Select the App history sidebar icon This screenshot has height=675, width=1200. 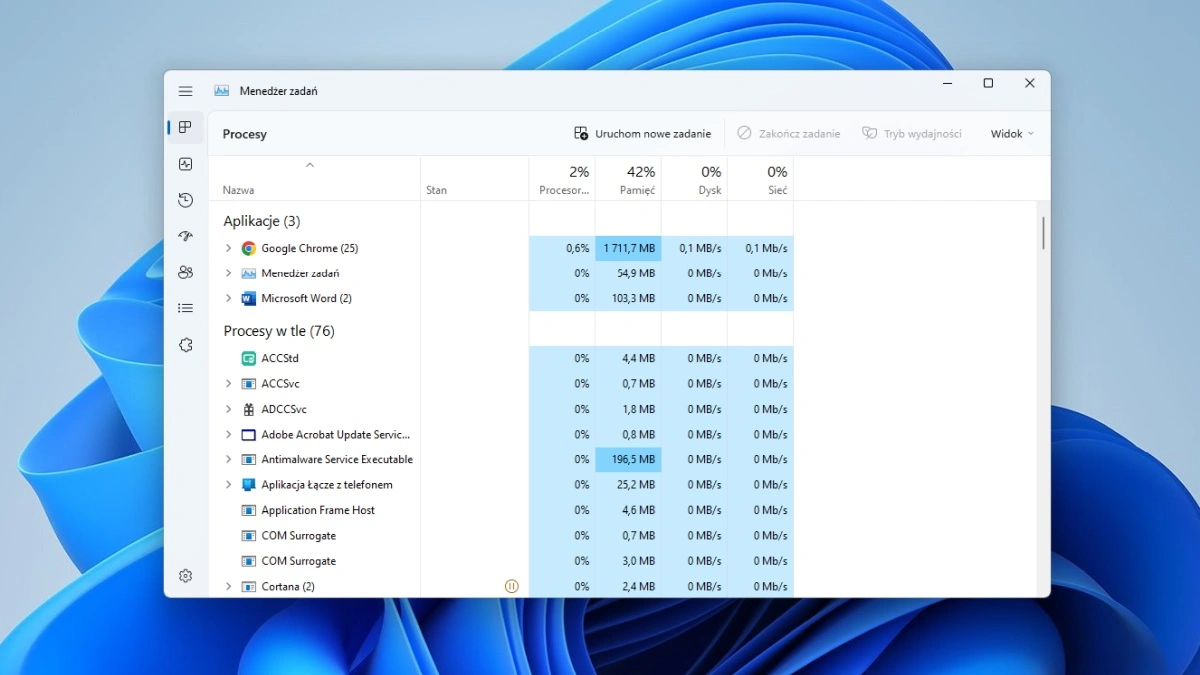185,200
